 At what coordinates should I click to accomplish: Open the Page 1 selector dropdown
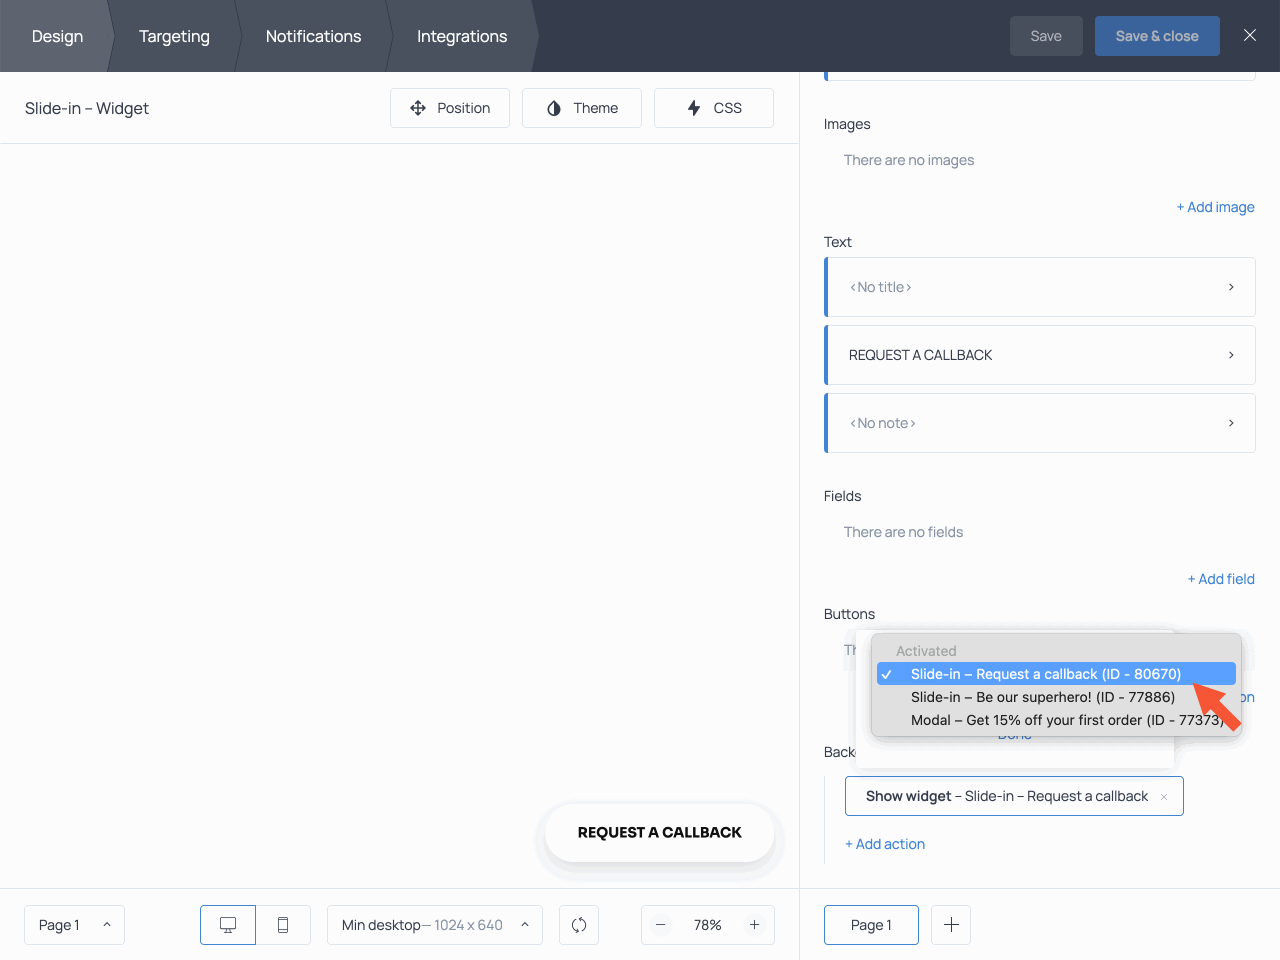click(74, 925)
